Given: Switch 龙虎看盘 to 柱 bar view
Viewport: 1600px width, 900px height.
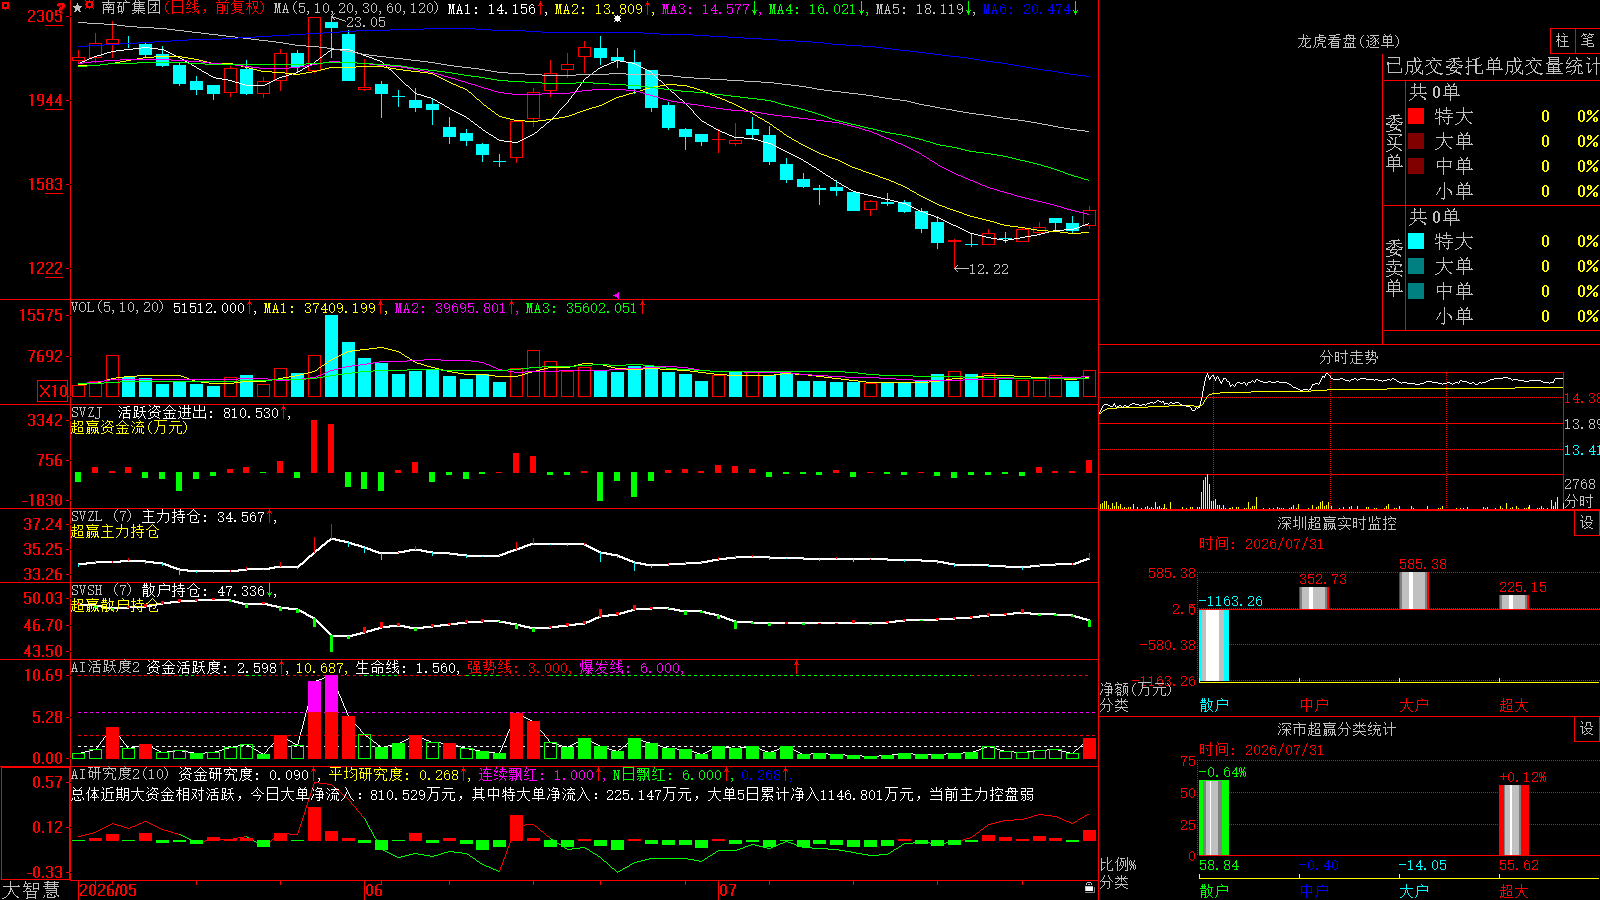Looking at the screenshot, I should (x=1562, y=41).
